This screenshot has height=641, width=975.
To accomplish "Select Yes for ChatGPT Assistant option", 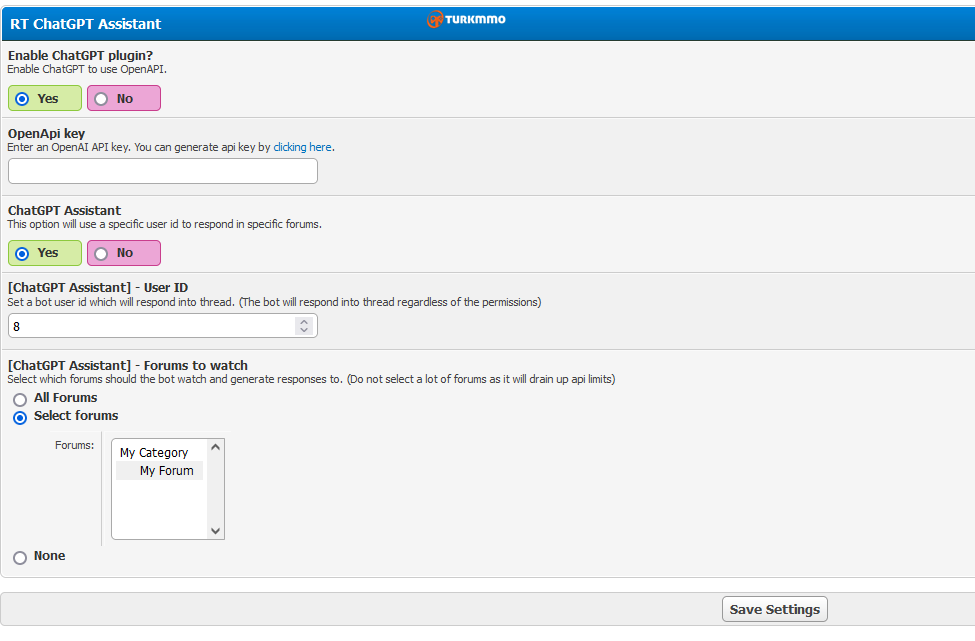I will tap(44, 253).
